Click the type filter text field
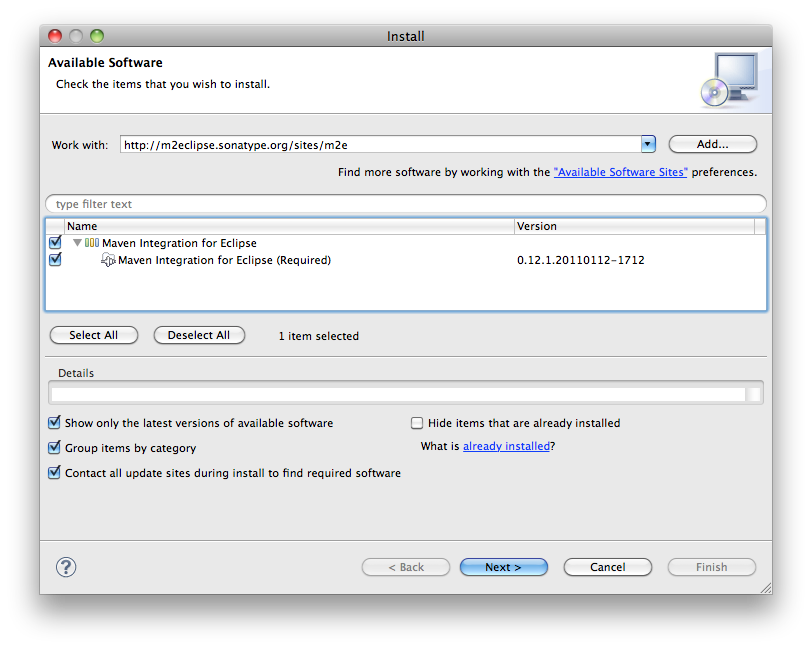Viewport: 812px width, 649px height. 405,204
